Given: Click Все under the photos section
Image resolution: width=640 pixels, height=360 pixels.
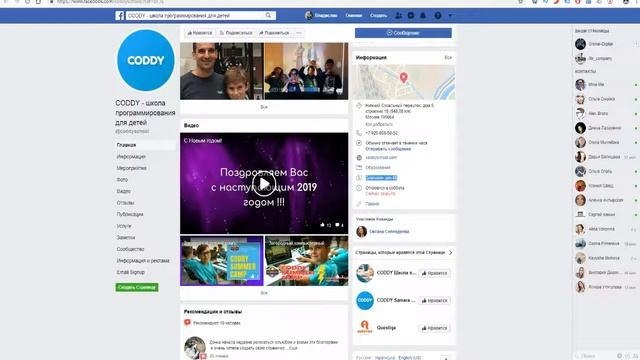Looking at the screenshot, I should 264,107.
